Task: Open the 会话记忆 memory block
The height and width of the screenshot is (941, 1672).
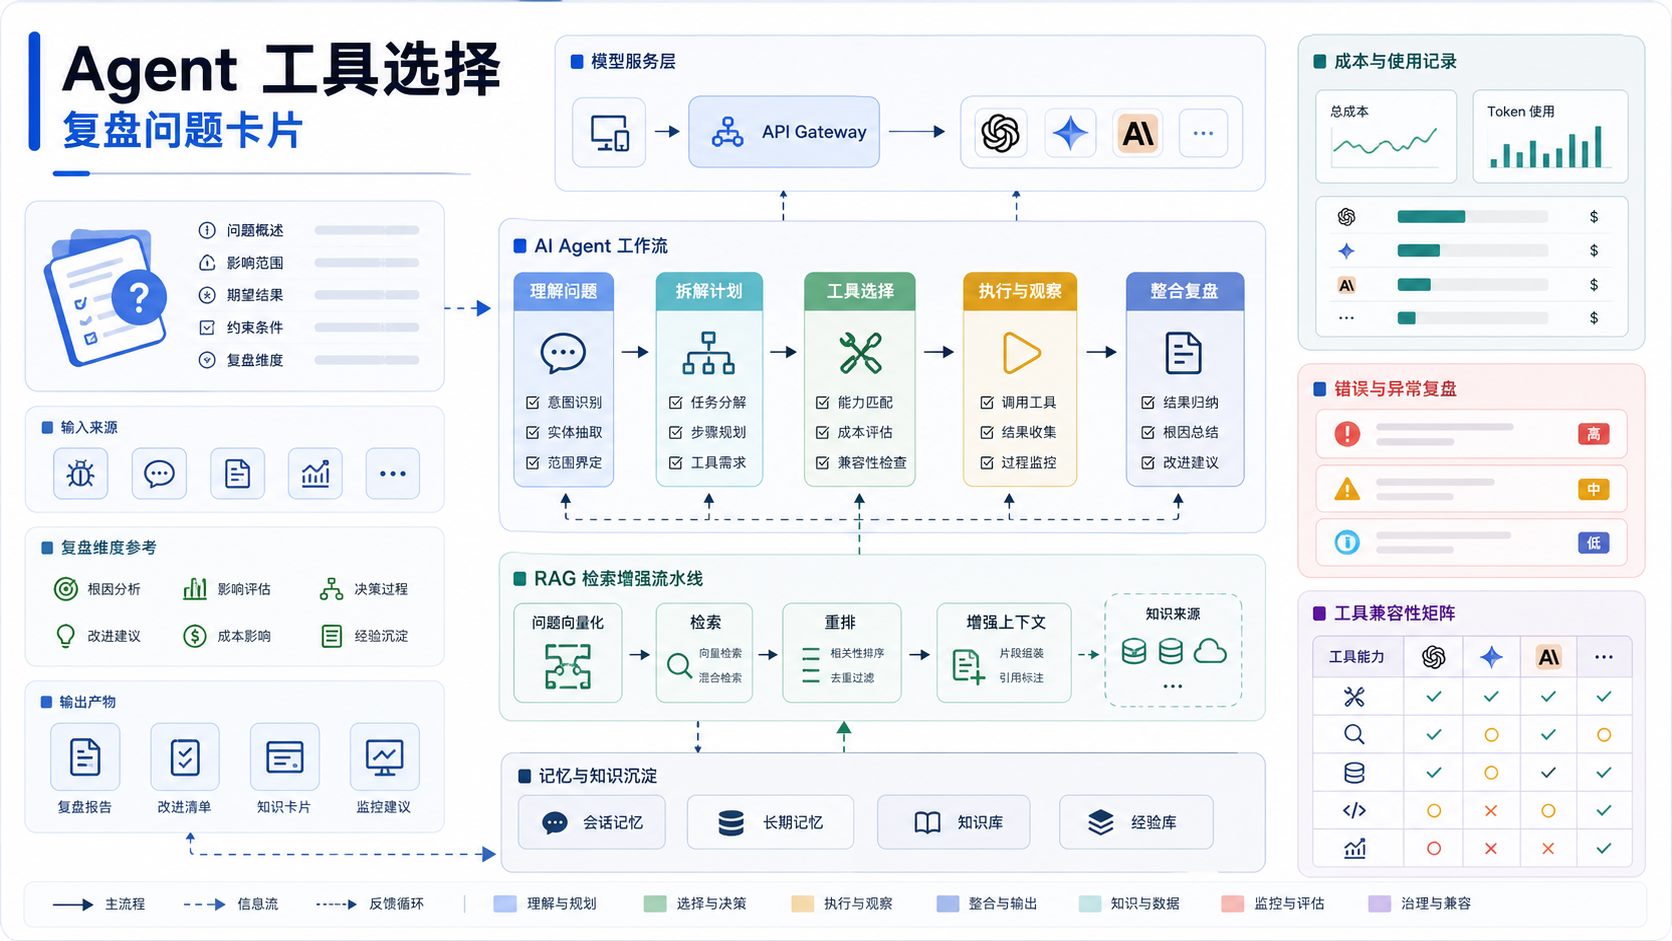Action: tap(592, 822)
